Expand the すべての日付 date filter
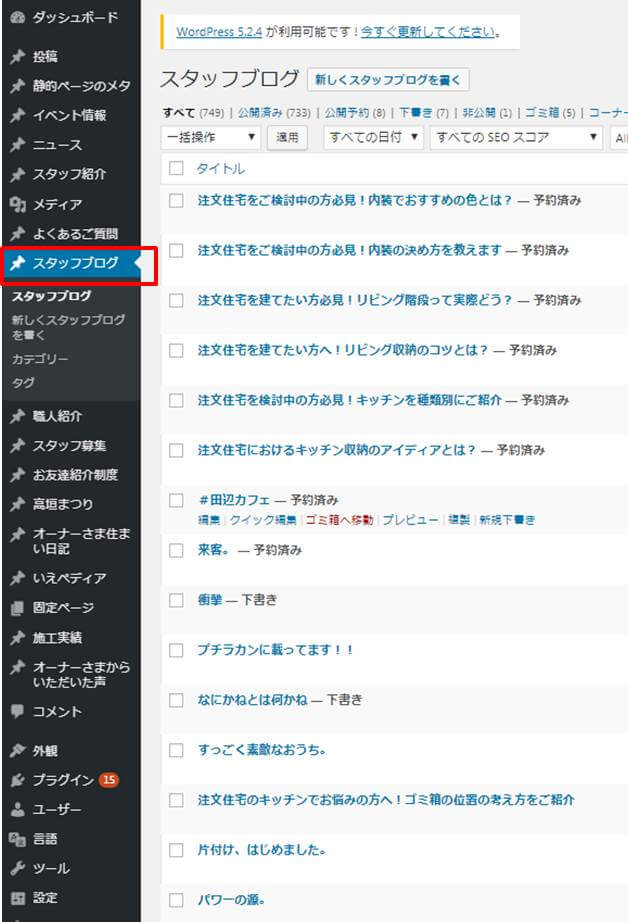Viewport: 628px width, 922px height. click(374, 137)
